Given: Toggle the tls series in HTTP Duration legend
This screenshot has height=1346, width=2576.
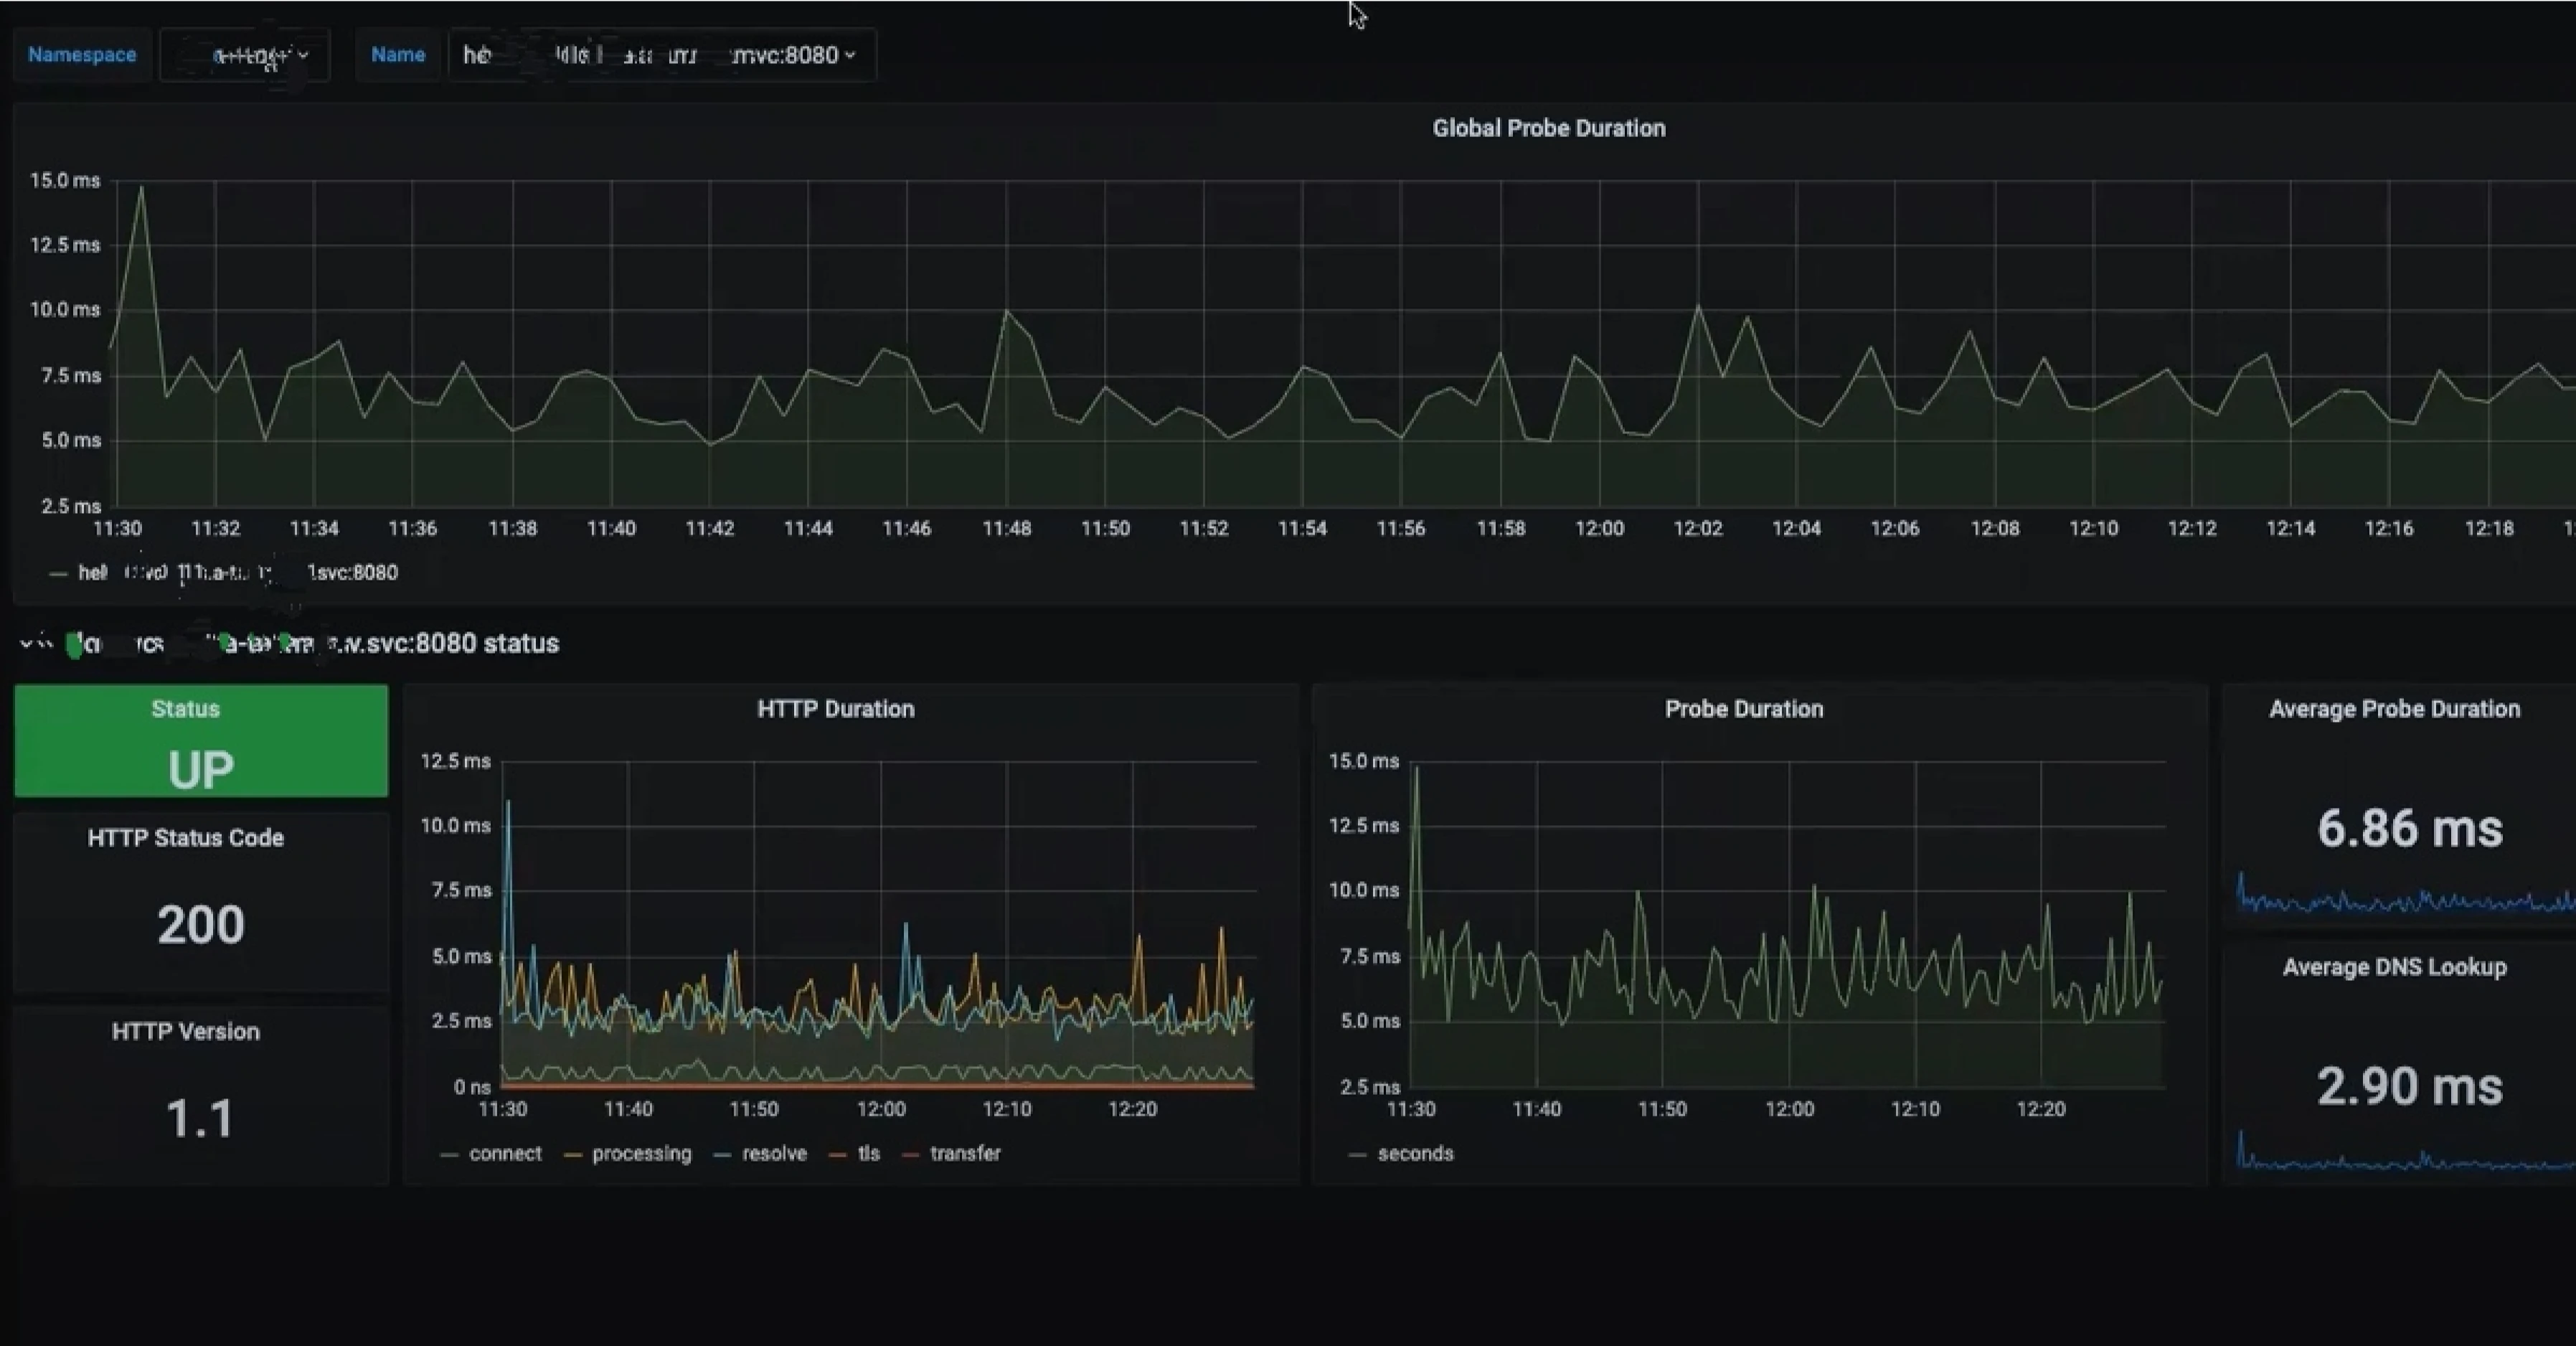Looking at the screenshot, I should [x=868, y=1153].
